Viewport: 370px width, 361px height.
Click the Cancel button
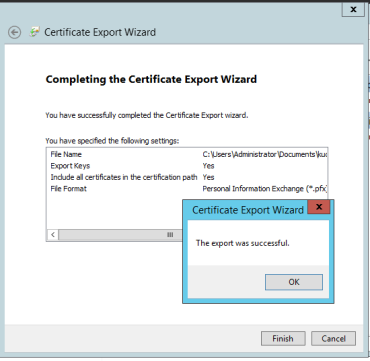click(333, 339)
